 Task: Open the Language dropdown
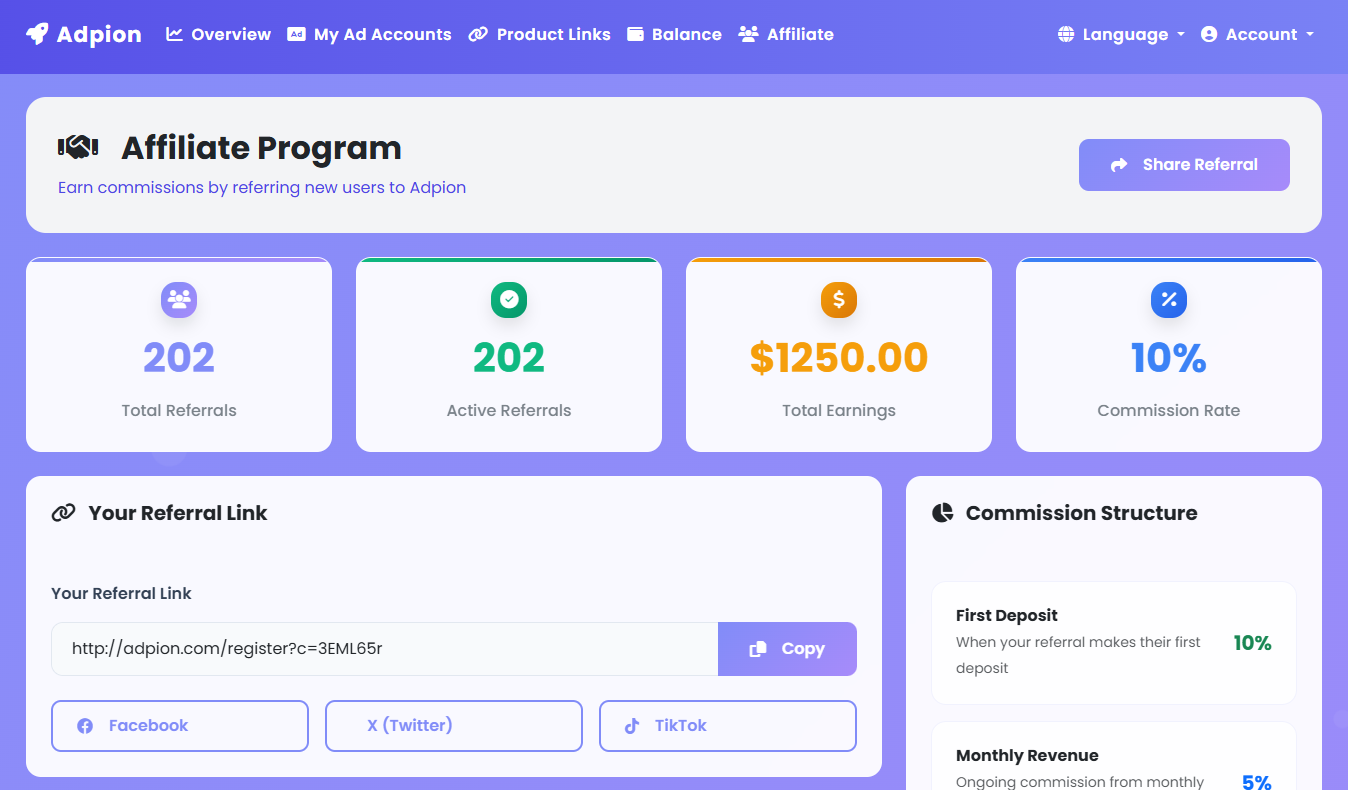pos(1121,34)
